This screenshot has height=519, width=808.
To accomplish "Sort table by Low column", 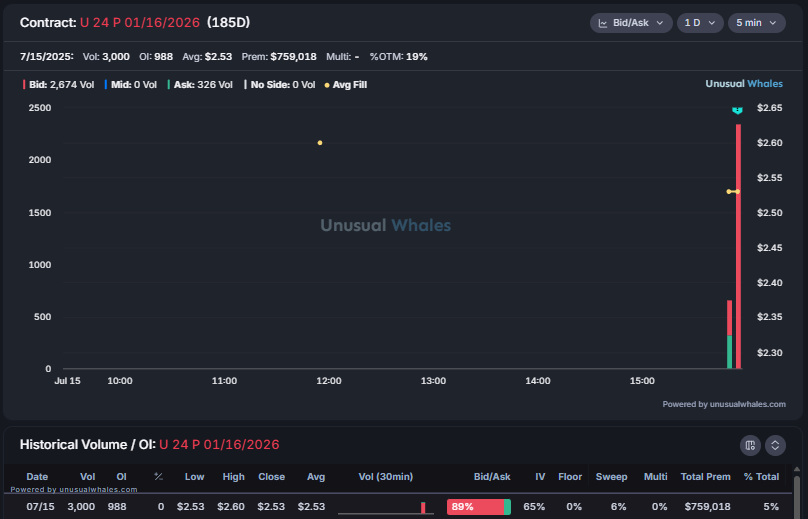I will [194, 477].
